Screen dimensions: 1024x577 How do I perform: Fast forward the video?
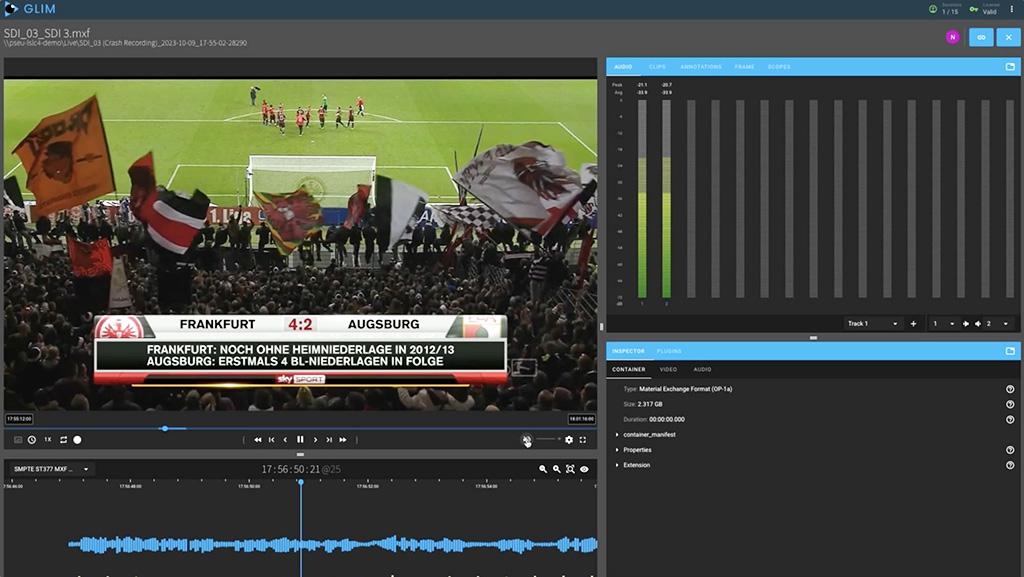(x=343, y=440)
